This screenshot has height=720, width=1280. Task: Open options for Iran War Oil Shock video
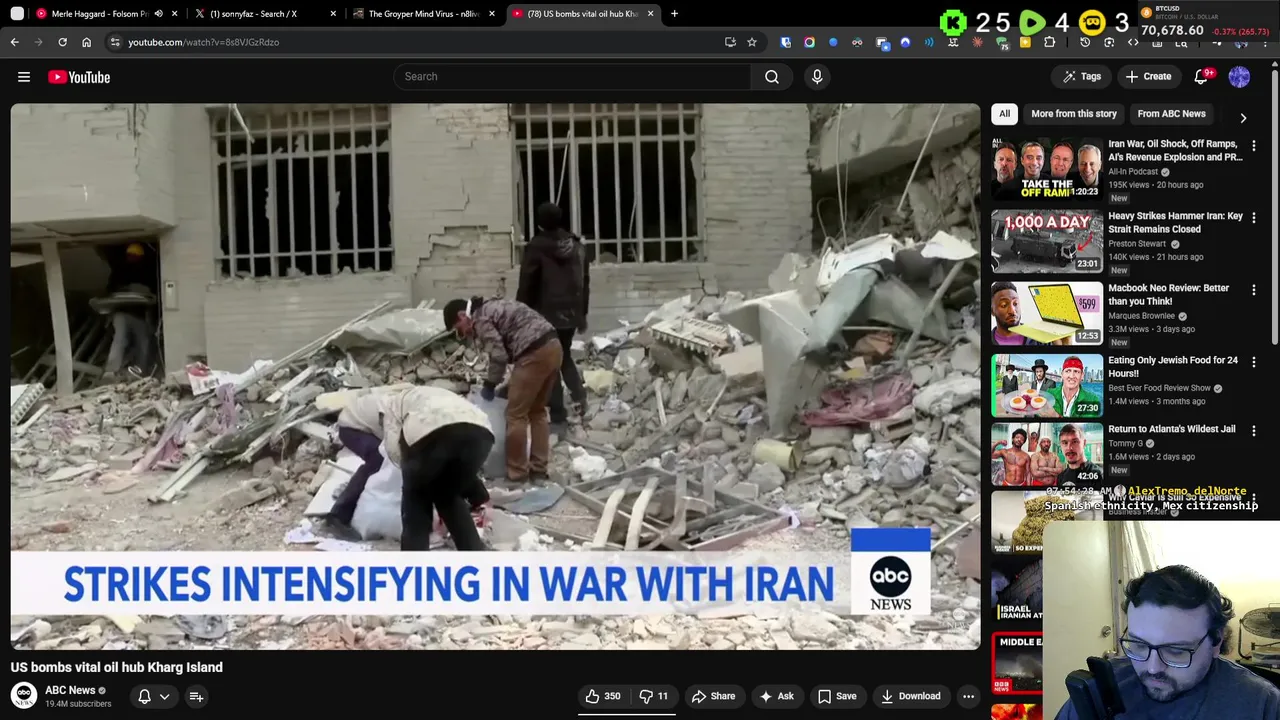[1254, 146]
